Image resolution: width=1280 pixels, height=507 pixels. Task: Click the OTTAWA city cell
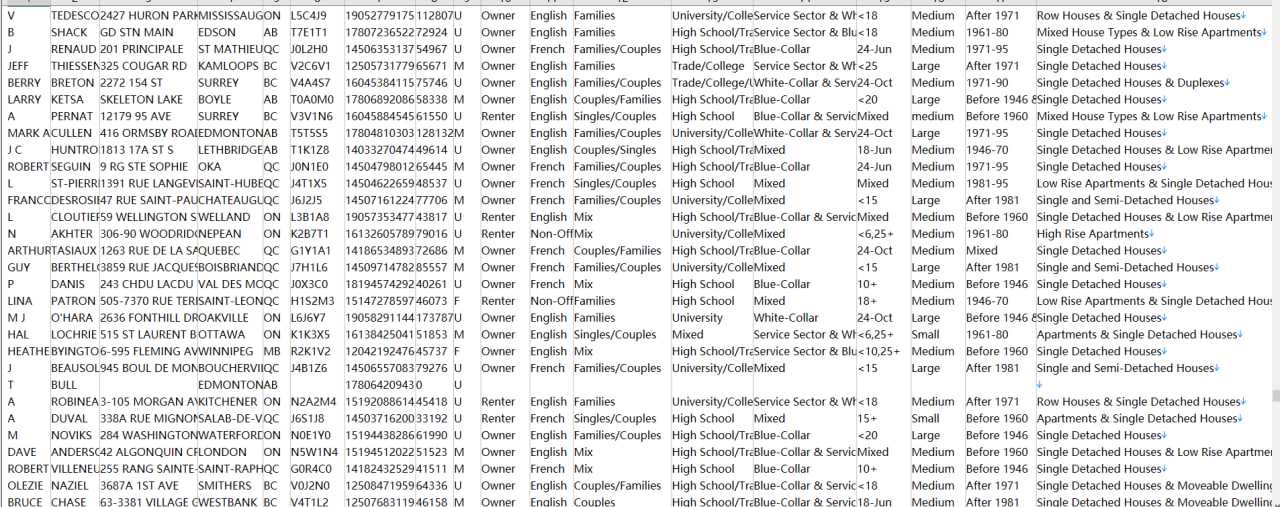(229, 334)
